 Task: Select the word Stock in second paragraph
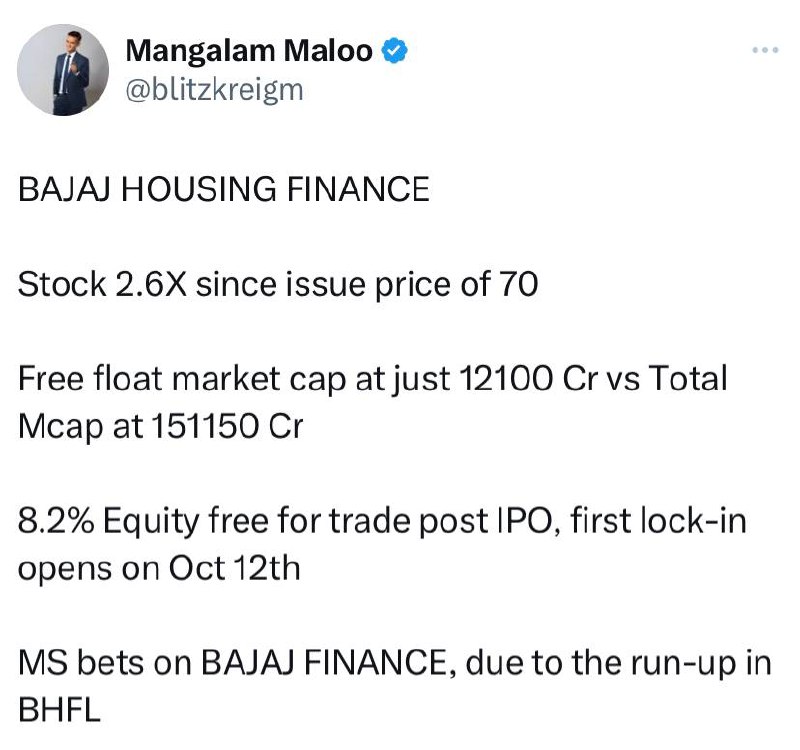tap(62, 284)
